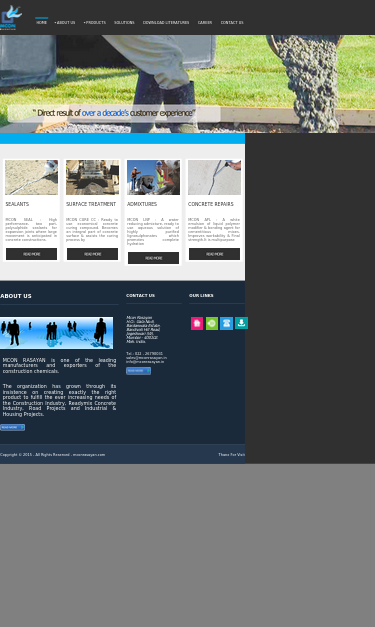Screen dimensions: 375x627
Task: Open Download Literatures page
Action: [x=166, y=22]
